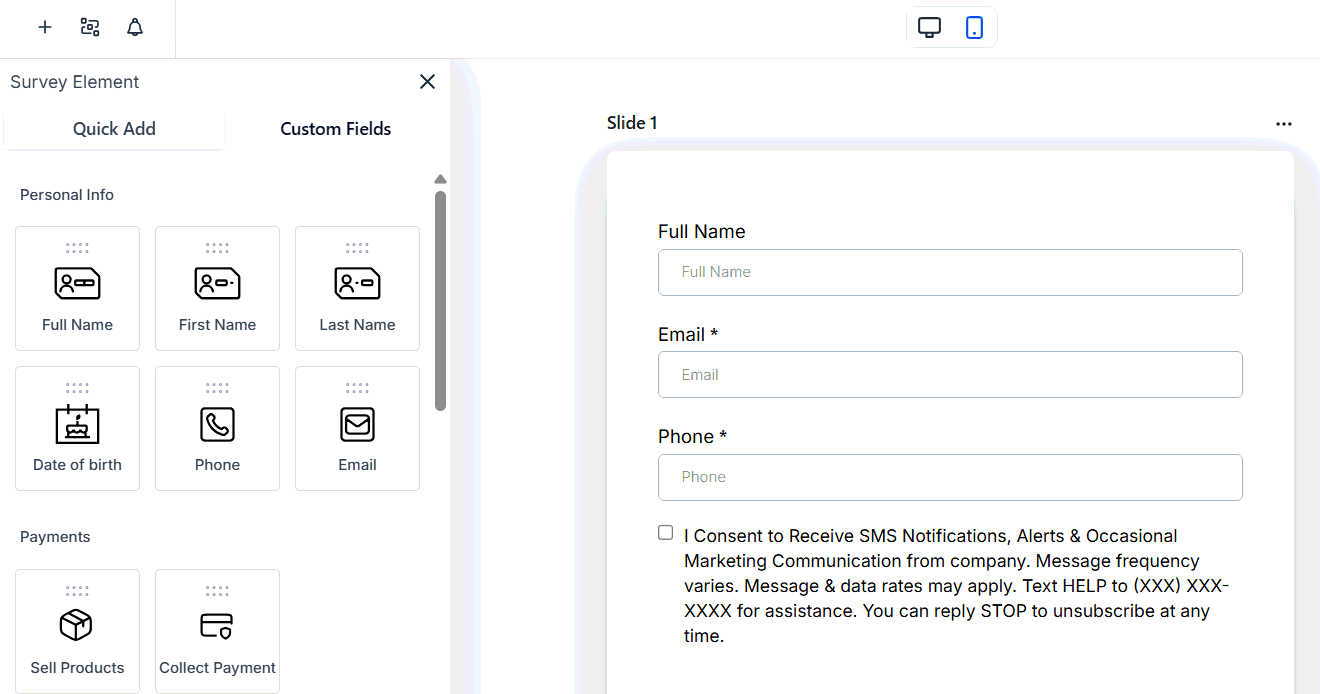Click the panel scrollbar thumb
The height and width of the screenshot is (694, 1320).
(440, 300)
